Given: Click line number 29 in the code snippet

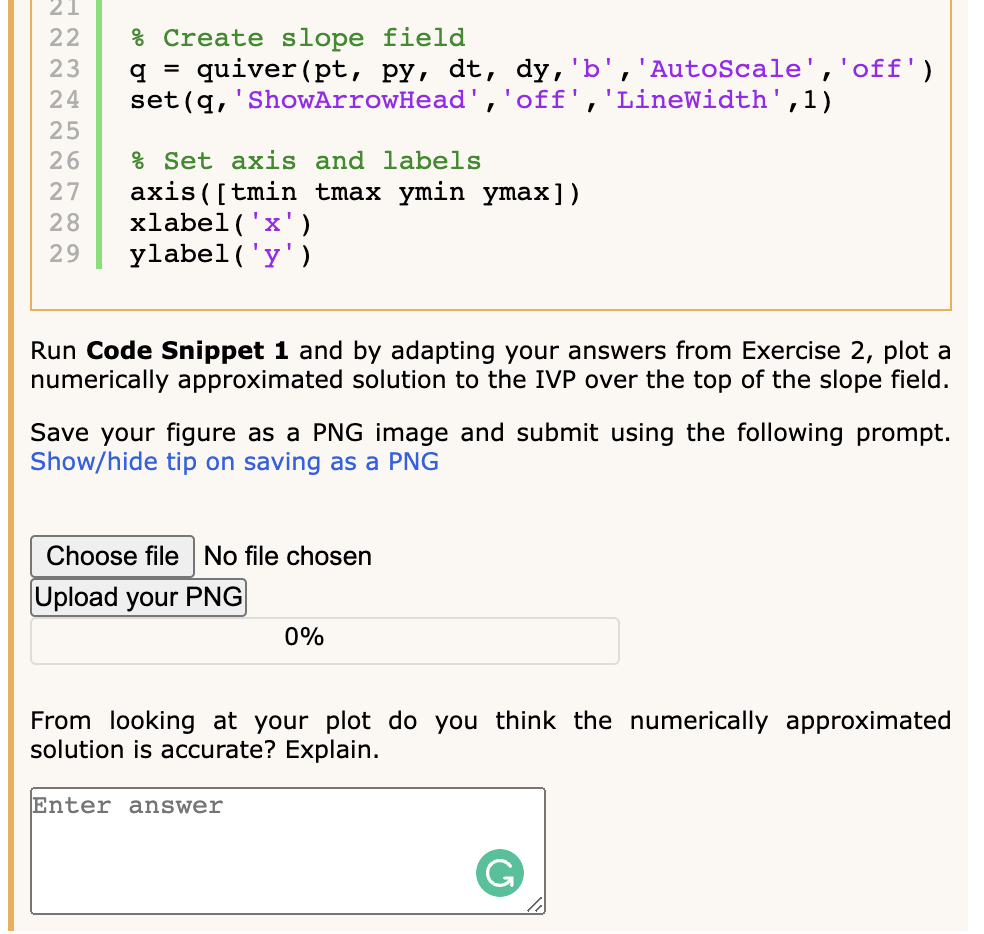Looking at the screenshot, I should click(x=65, y=254).
